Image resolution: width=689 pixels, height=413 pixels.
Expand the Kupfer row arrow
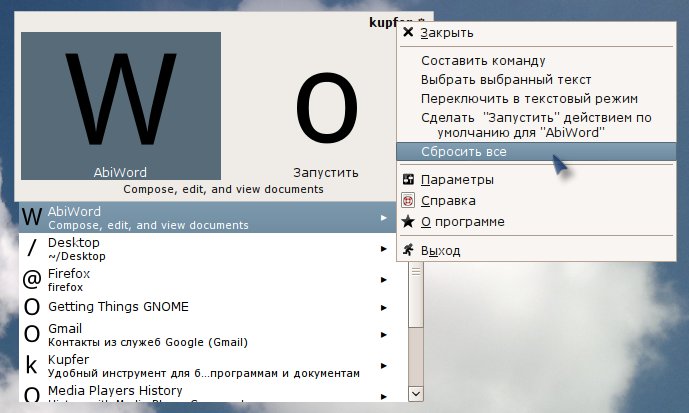pos(384,366)
